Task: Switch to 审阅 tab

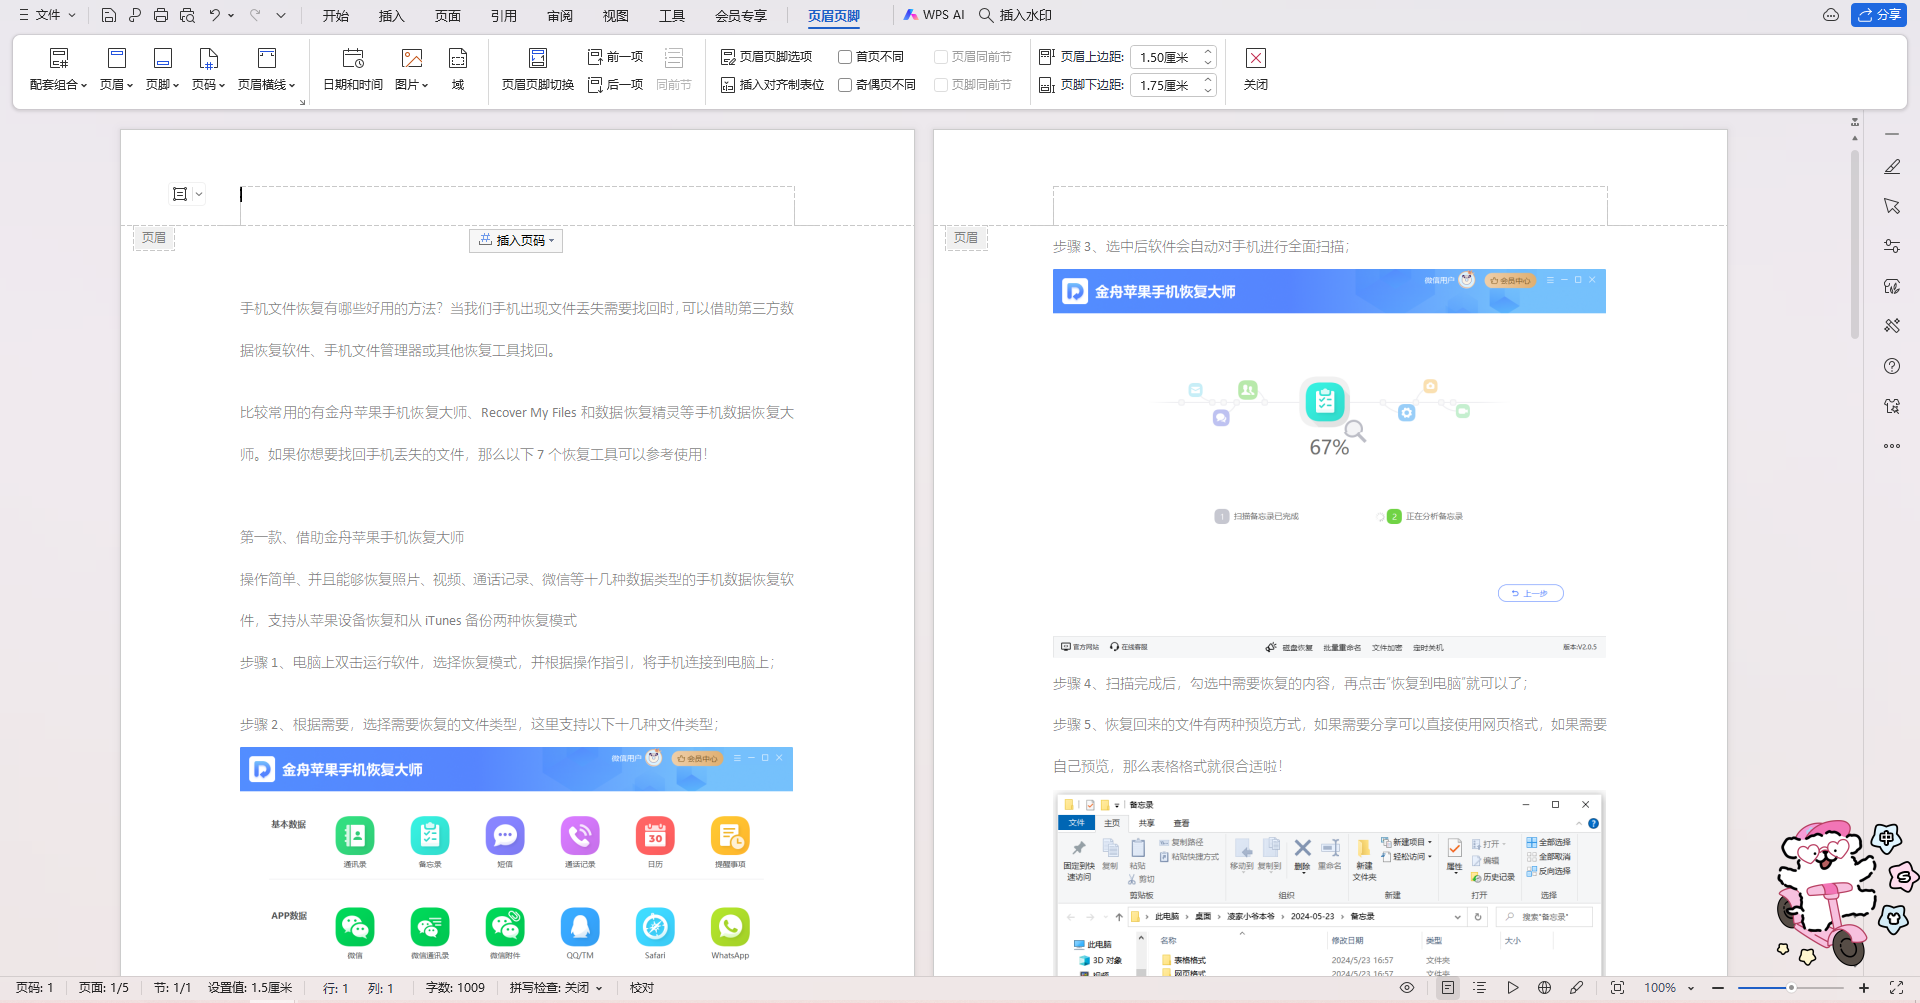Action: click(x=560, y=16)
